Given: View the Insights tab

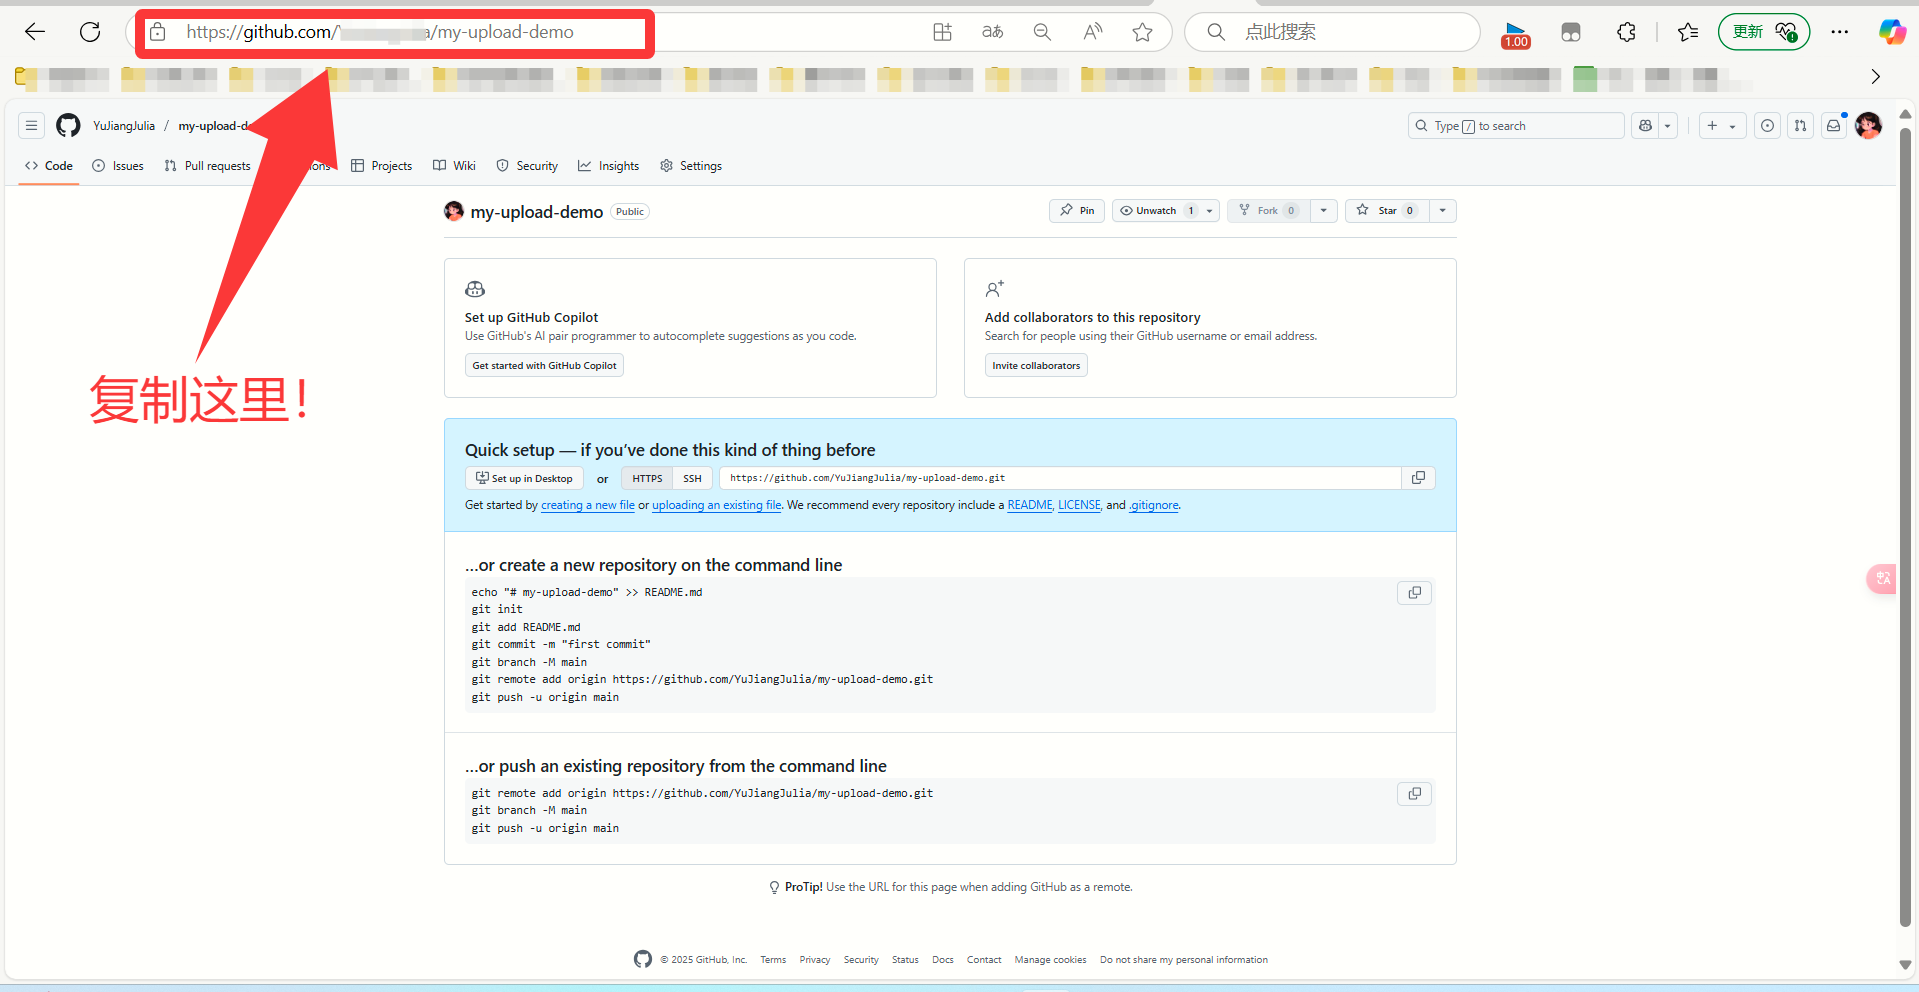Looking at the screenshot, I should [x=608, y=166].
